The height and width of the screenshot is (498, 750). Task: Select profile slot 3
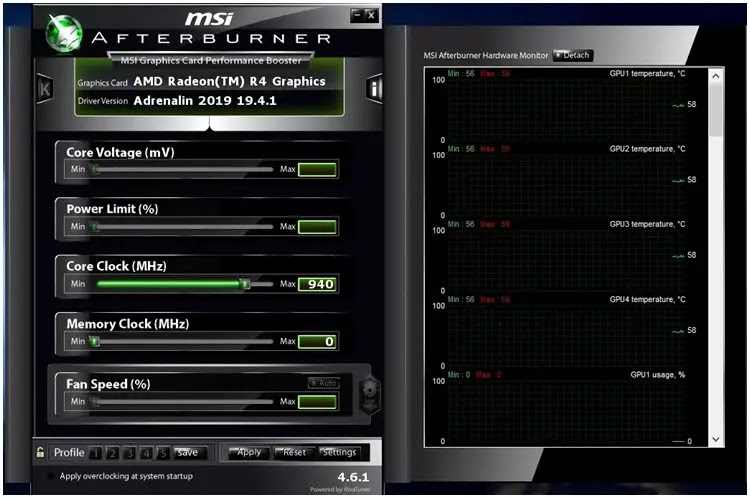[129, 453]
